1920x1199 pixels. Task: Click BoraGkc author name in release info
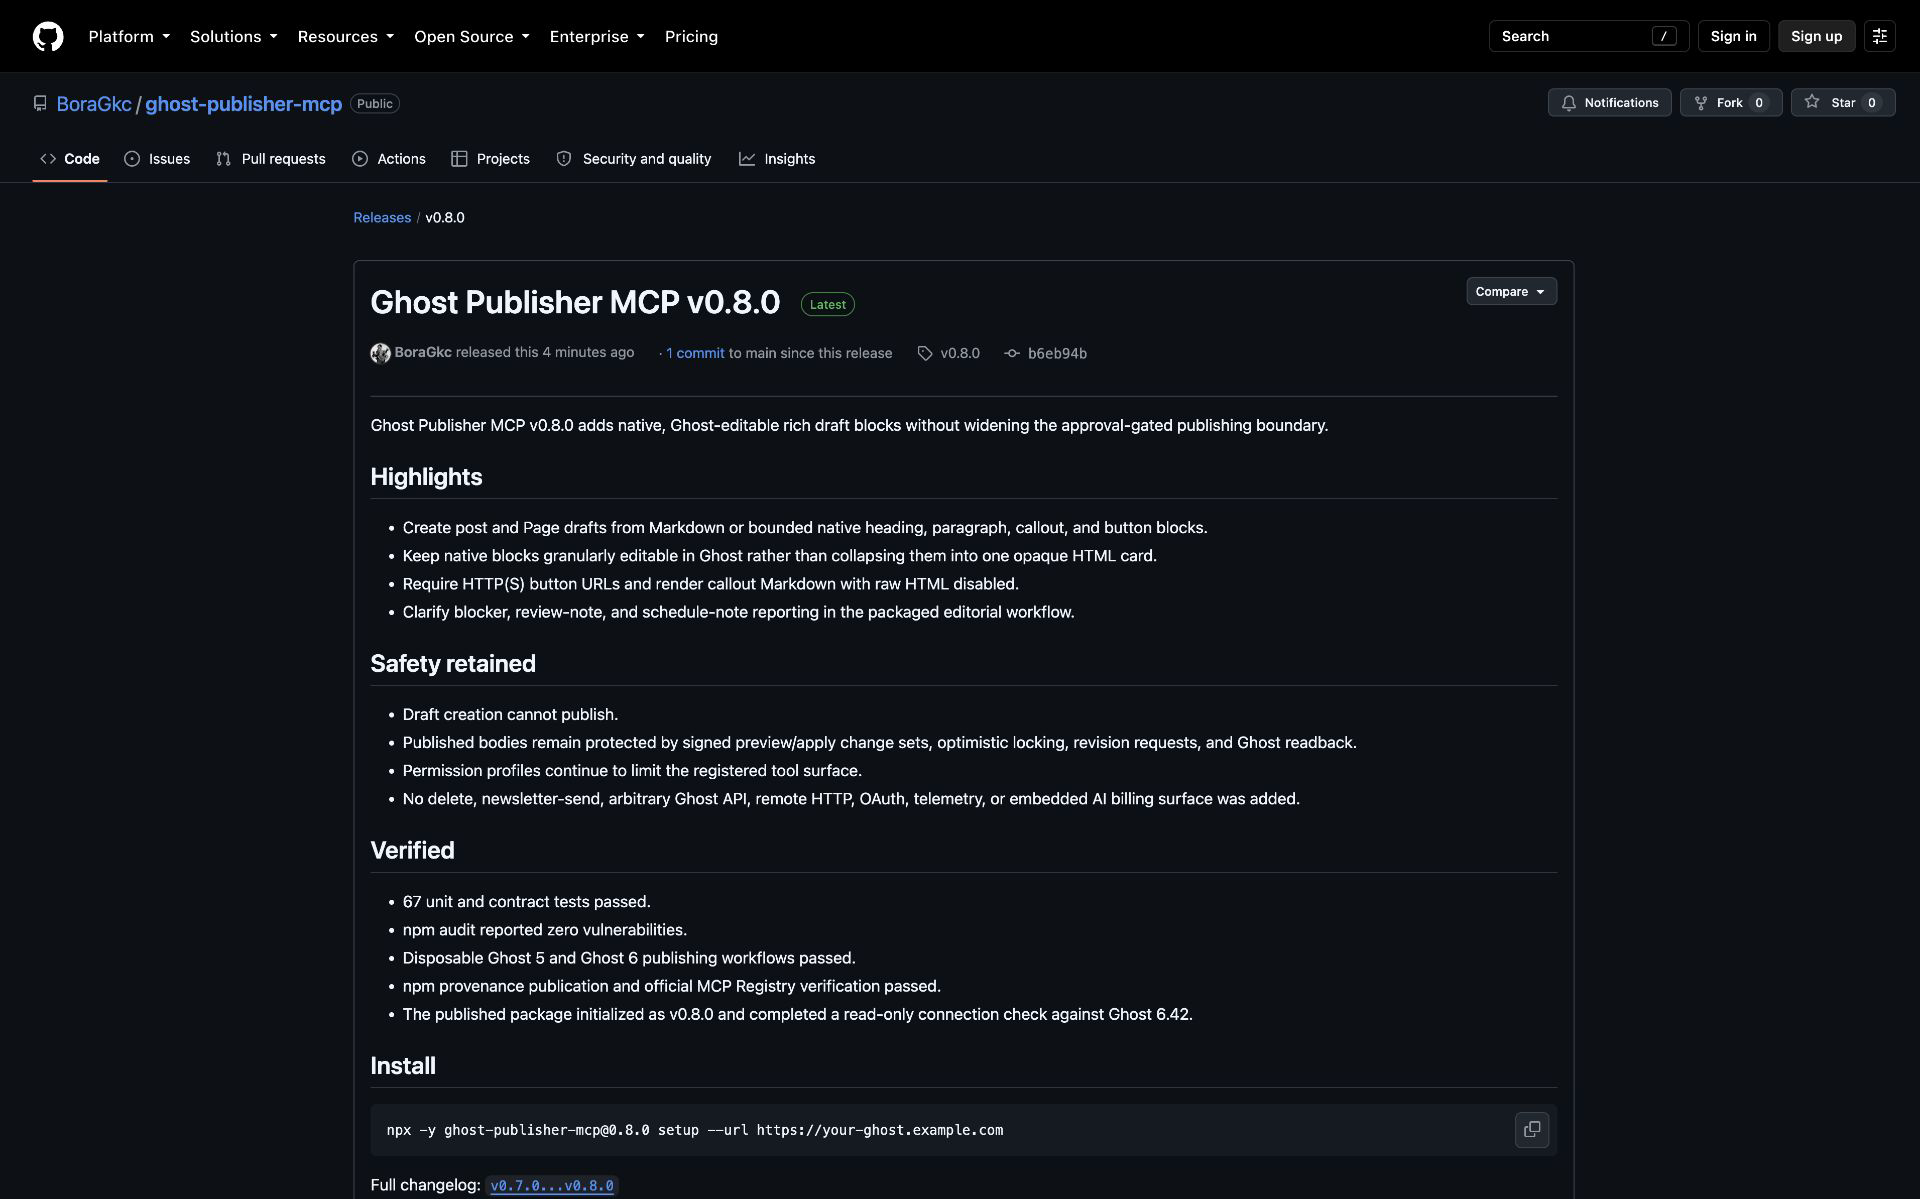pos(423,352)
